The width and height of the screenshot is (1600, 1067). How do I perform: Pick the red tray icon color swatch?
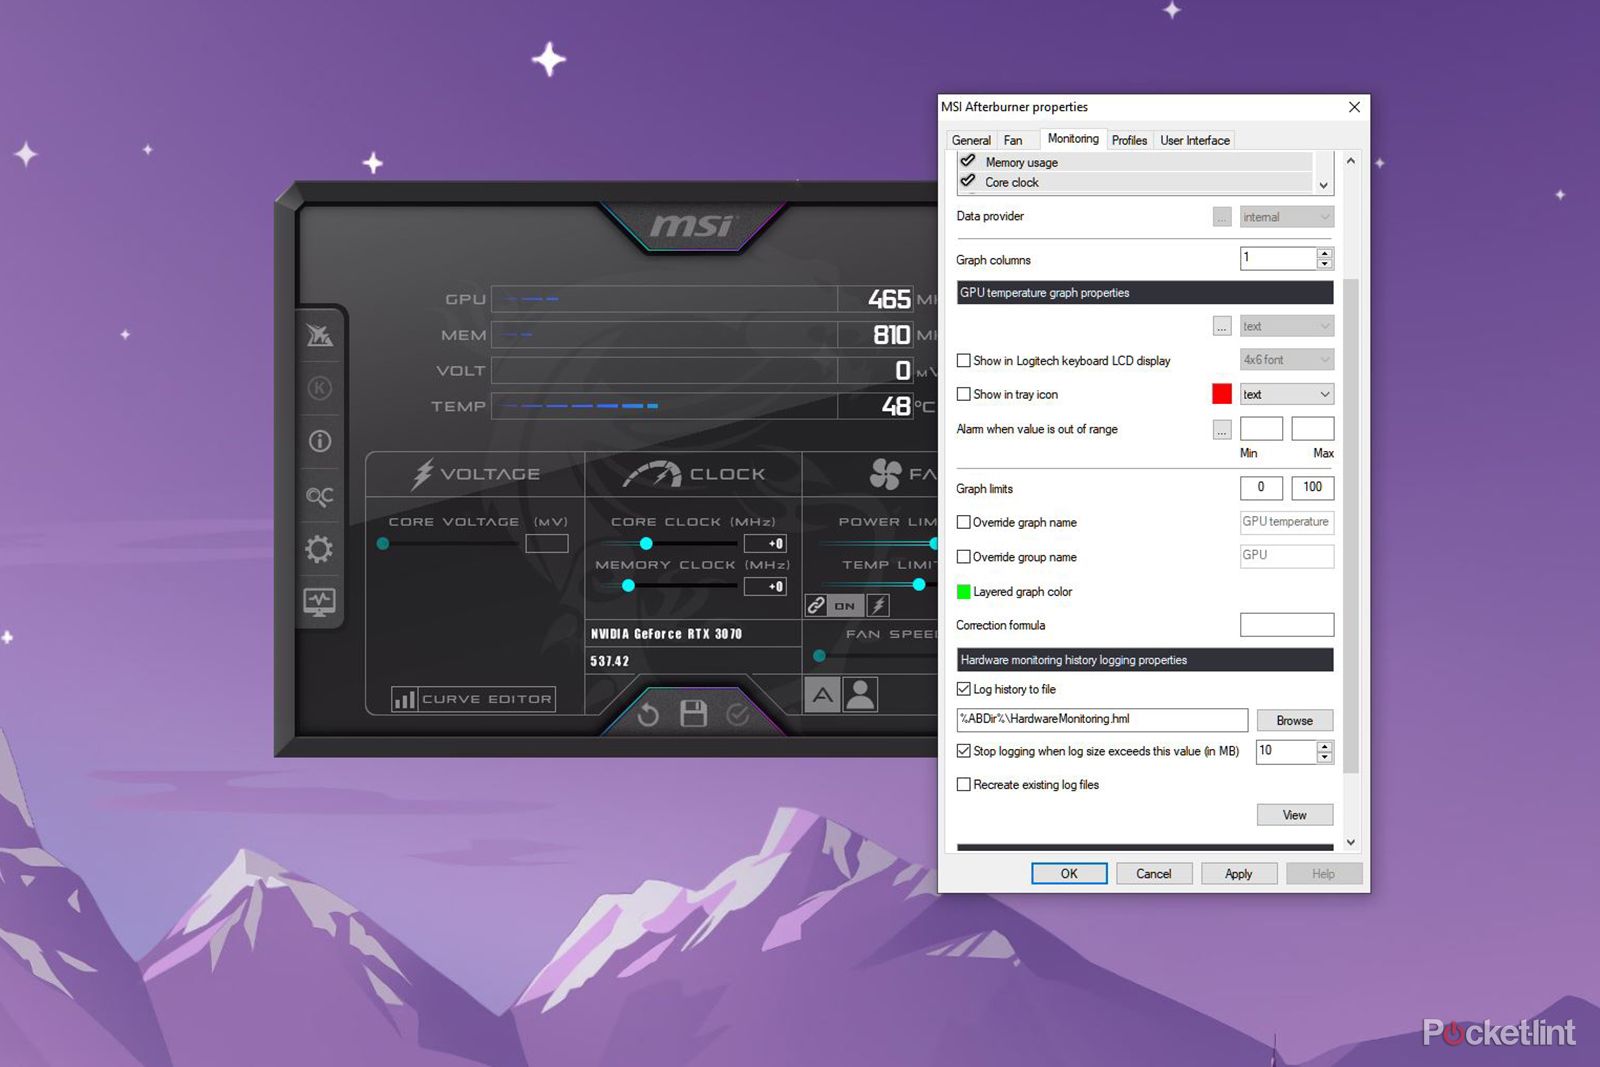[1222, 394]
